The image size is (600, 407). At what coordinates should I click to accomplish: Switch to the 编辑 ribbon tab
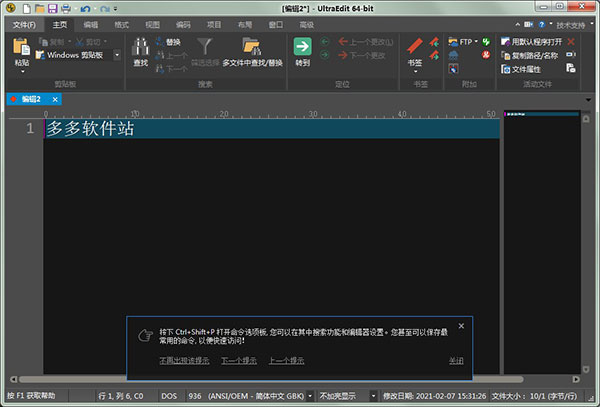coord(91,23)
